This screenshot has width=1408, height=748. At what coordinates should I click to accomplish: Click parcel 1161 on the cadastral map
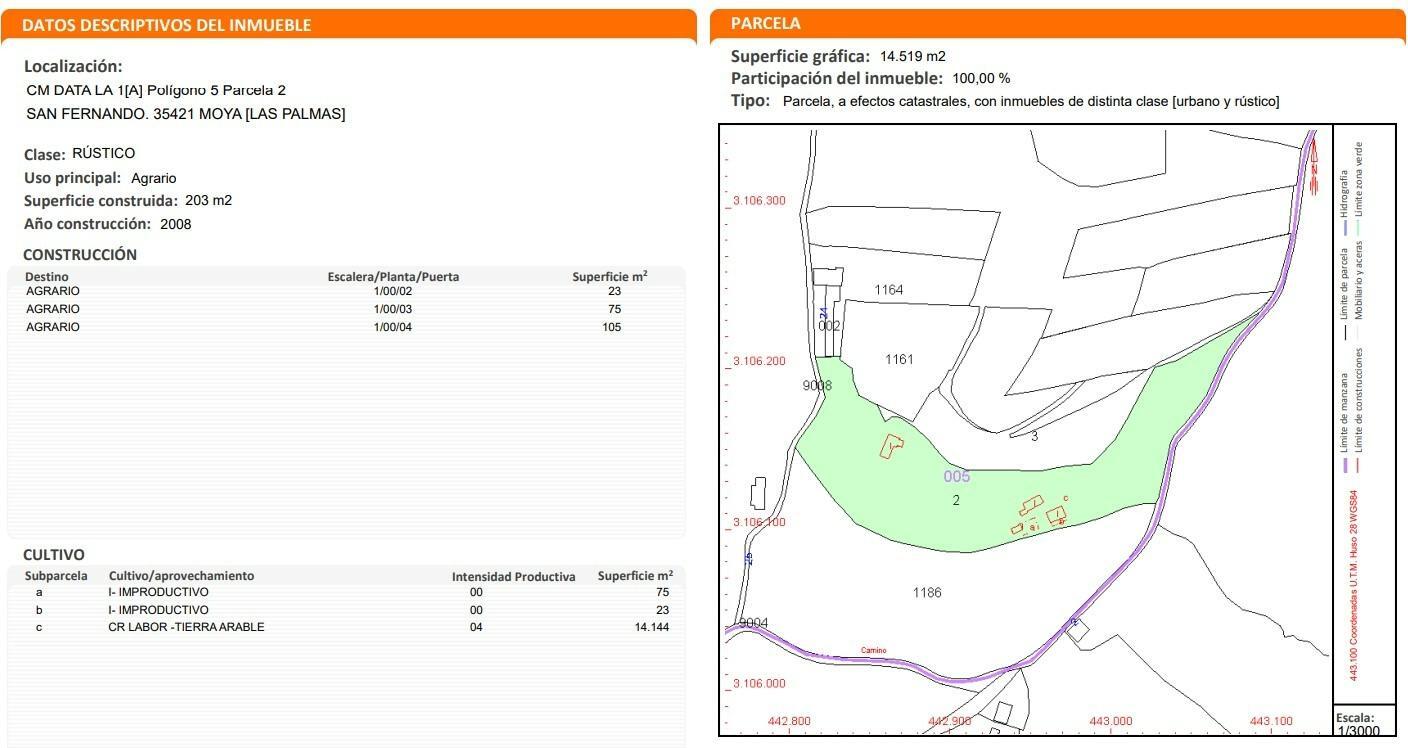[x=899, y=359]
